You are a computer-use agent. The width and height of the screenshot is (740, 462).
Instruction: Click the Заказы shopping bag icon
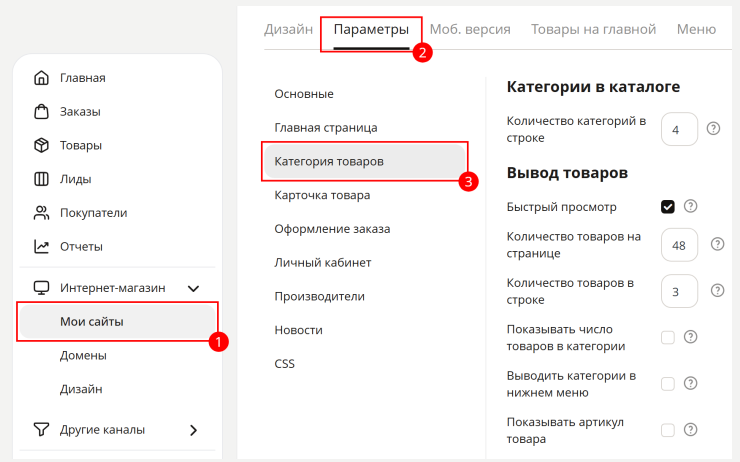point(41,112)
